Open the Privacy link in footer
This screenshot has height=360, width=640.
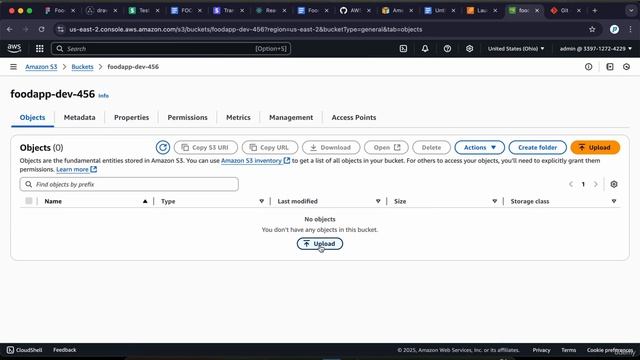(541, 350)
